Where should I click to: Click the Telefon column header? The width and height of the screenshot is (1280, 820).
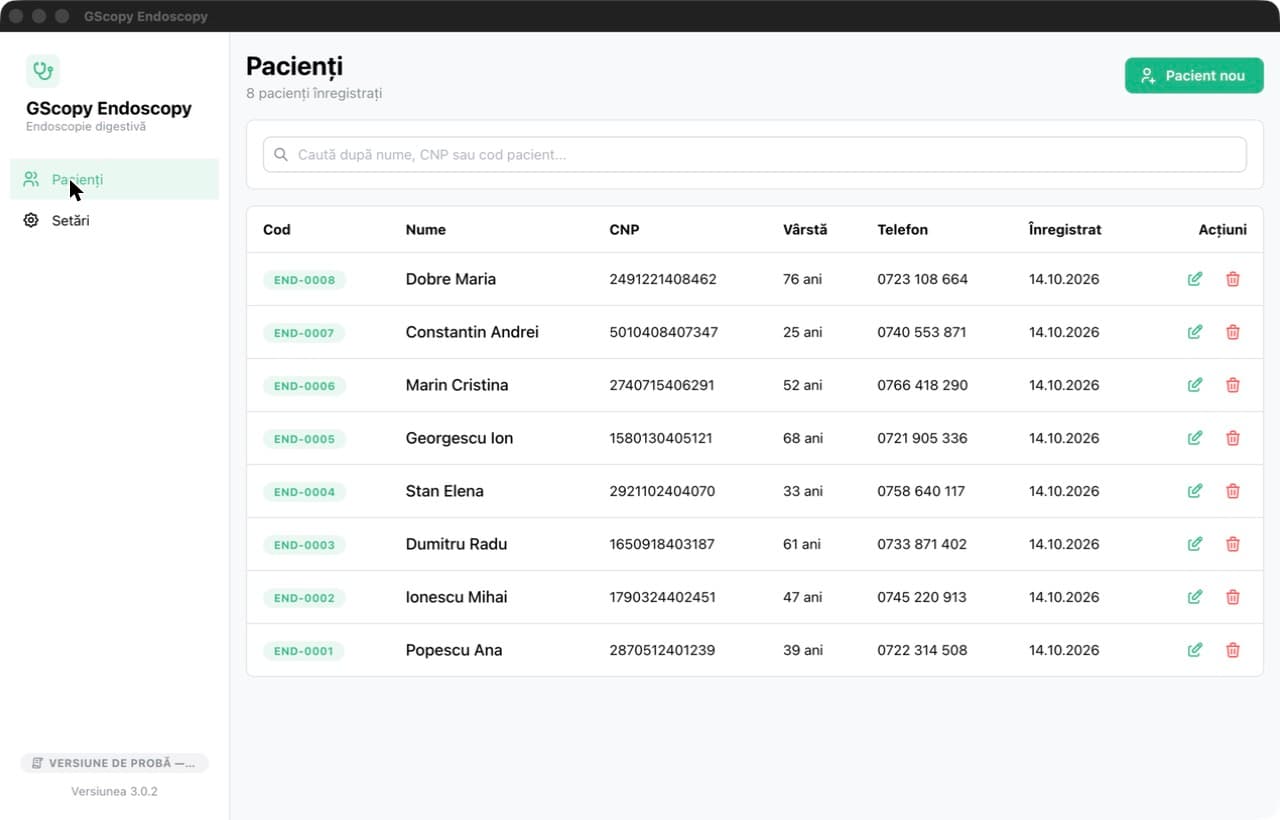(902, 229)
